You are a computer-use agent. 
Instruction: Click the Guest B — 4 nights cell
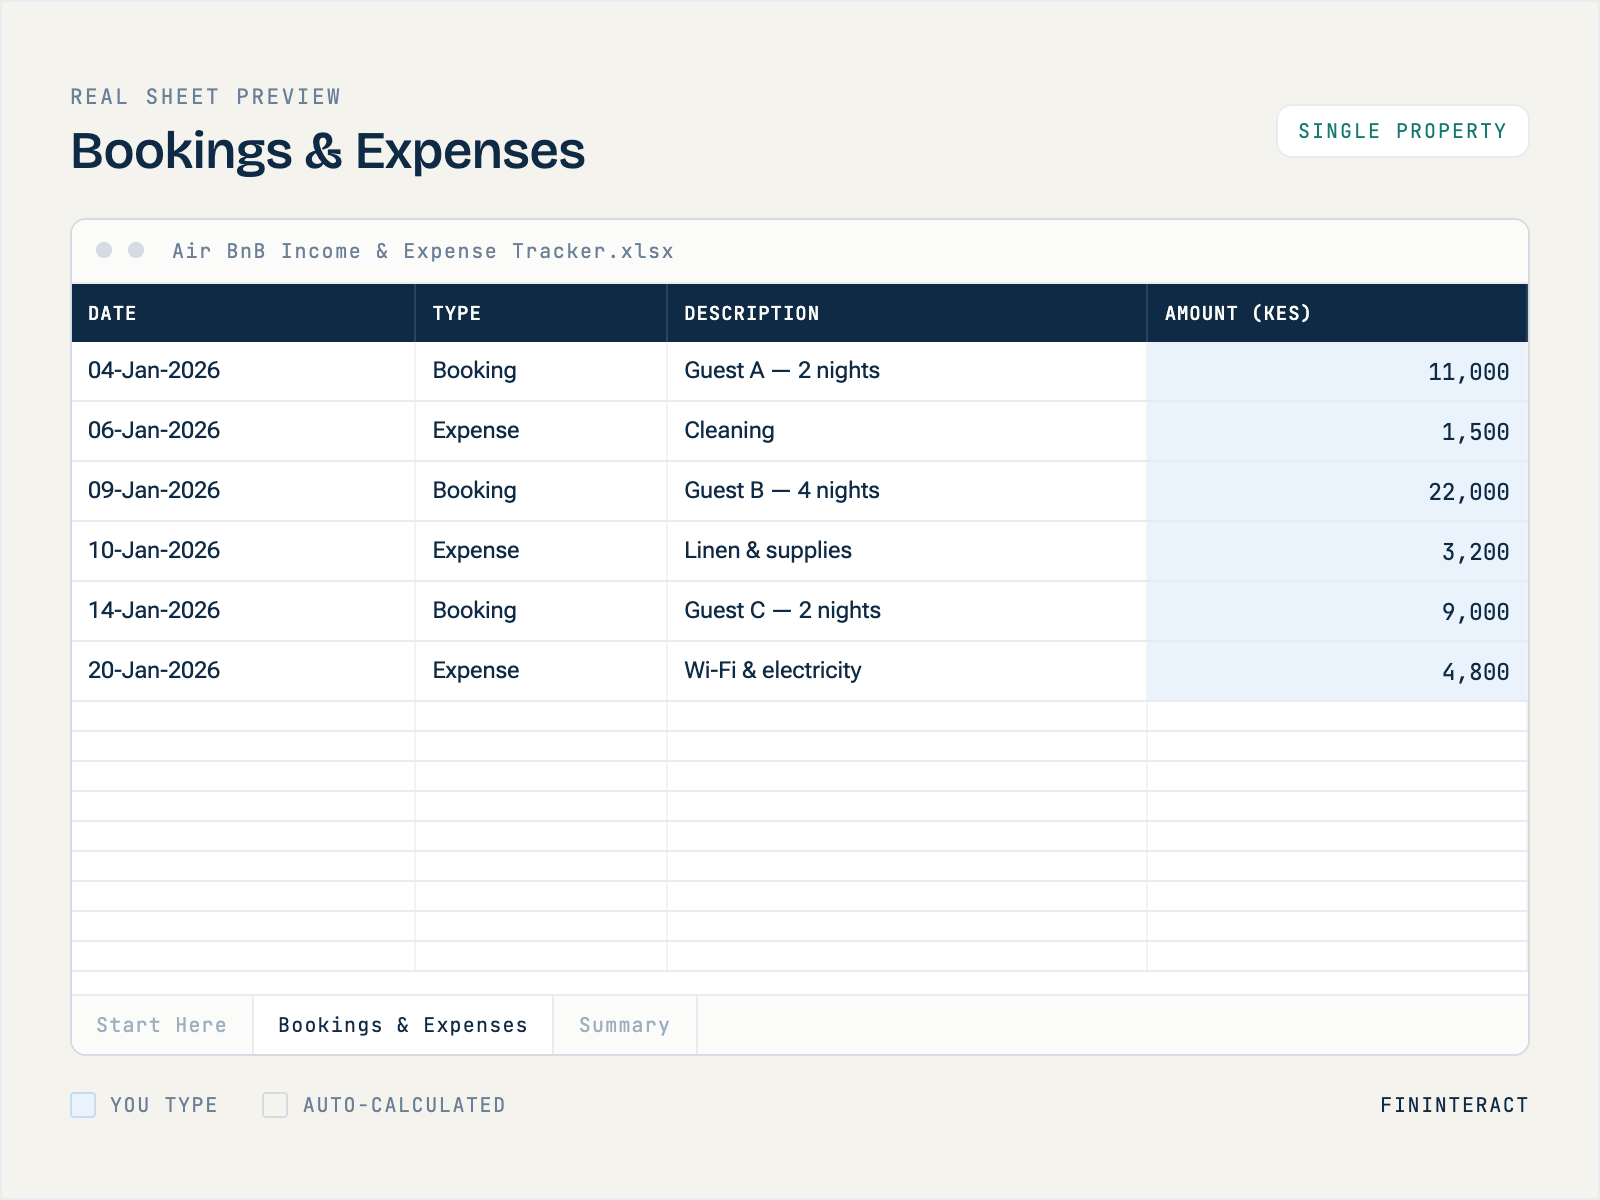coord(907,491)
